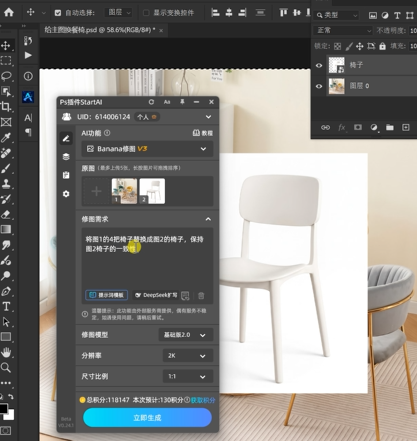The width and height of the screenshot is (417, 441).
Task: Click the Aa button in StartAI title bar
Action: click(x=167, y=102)
